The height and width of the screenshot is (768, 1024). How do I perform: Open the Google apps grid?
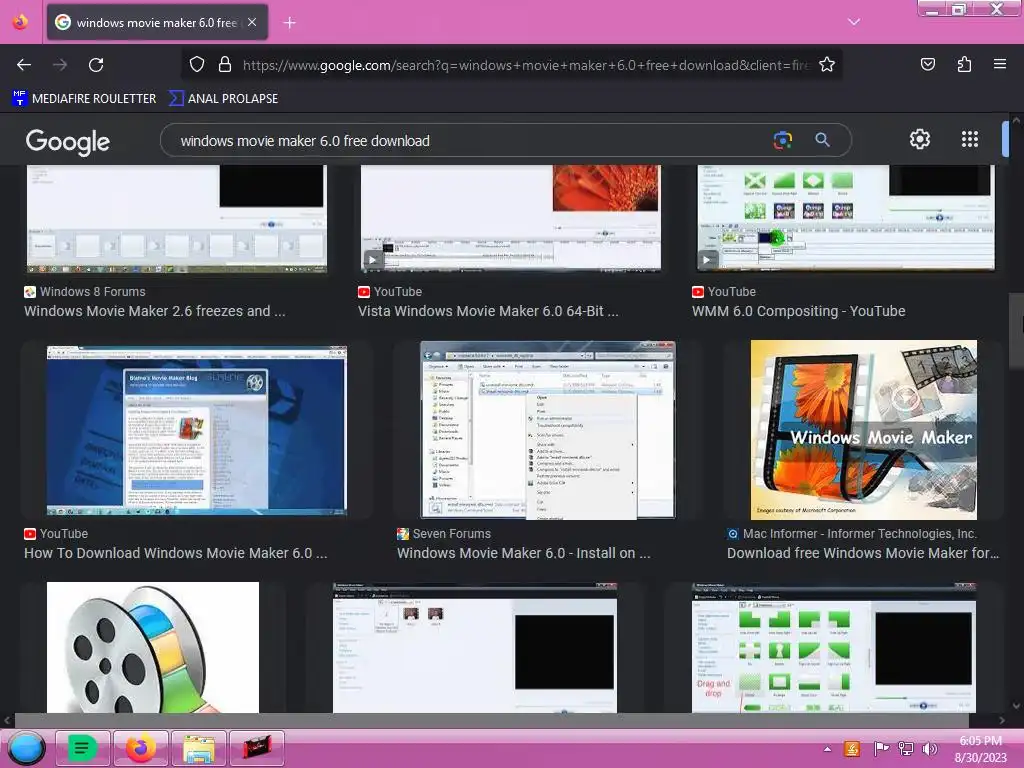pos(970,139)
